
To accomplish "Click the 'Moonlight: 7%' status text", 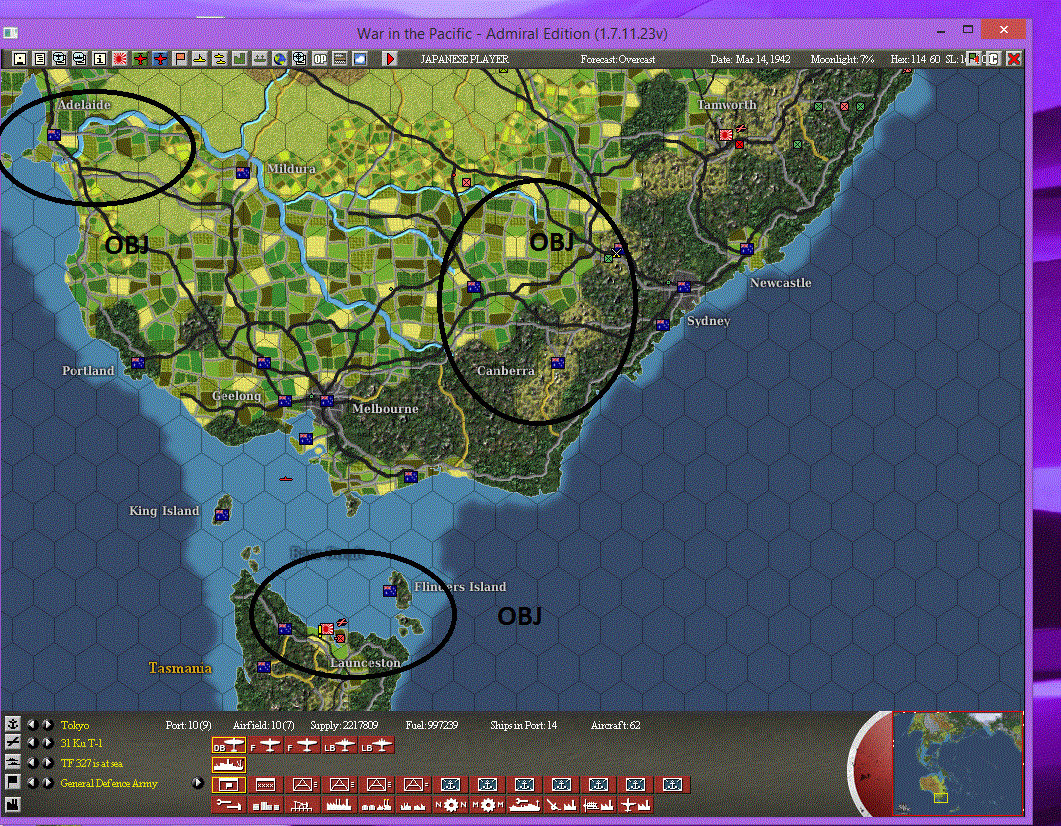I will tap(842, 60).
